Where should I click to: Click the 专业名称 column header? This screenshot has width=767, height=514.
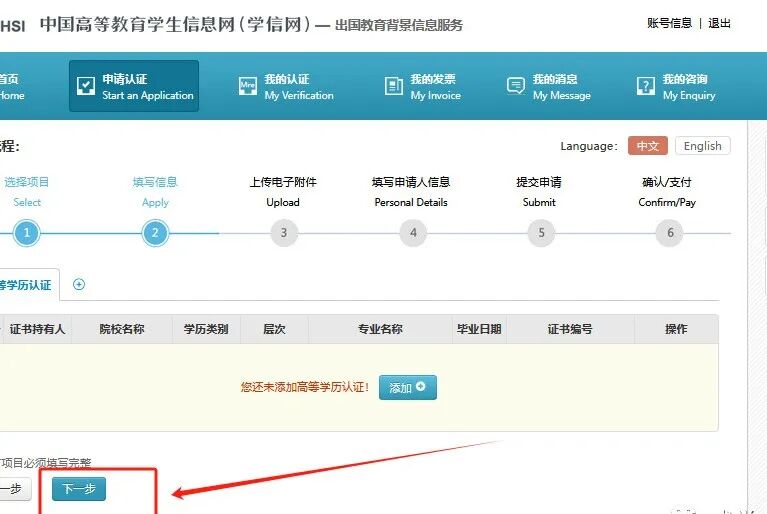(380, 329)
